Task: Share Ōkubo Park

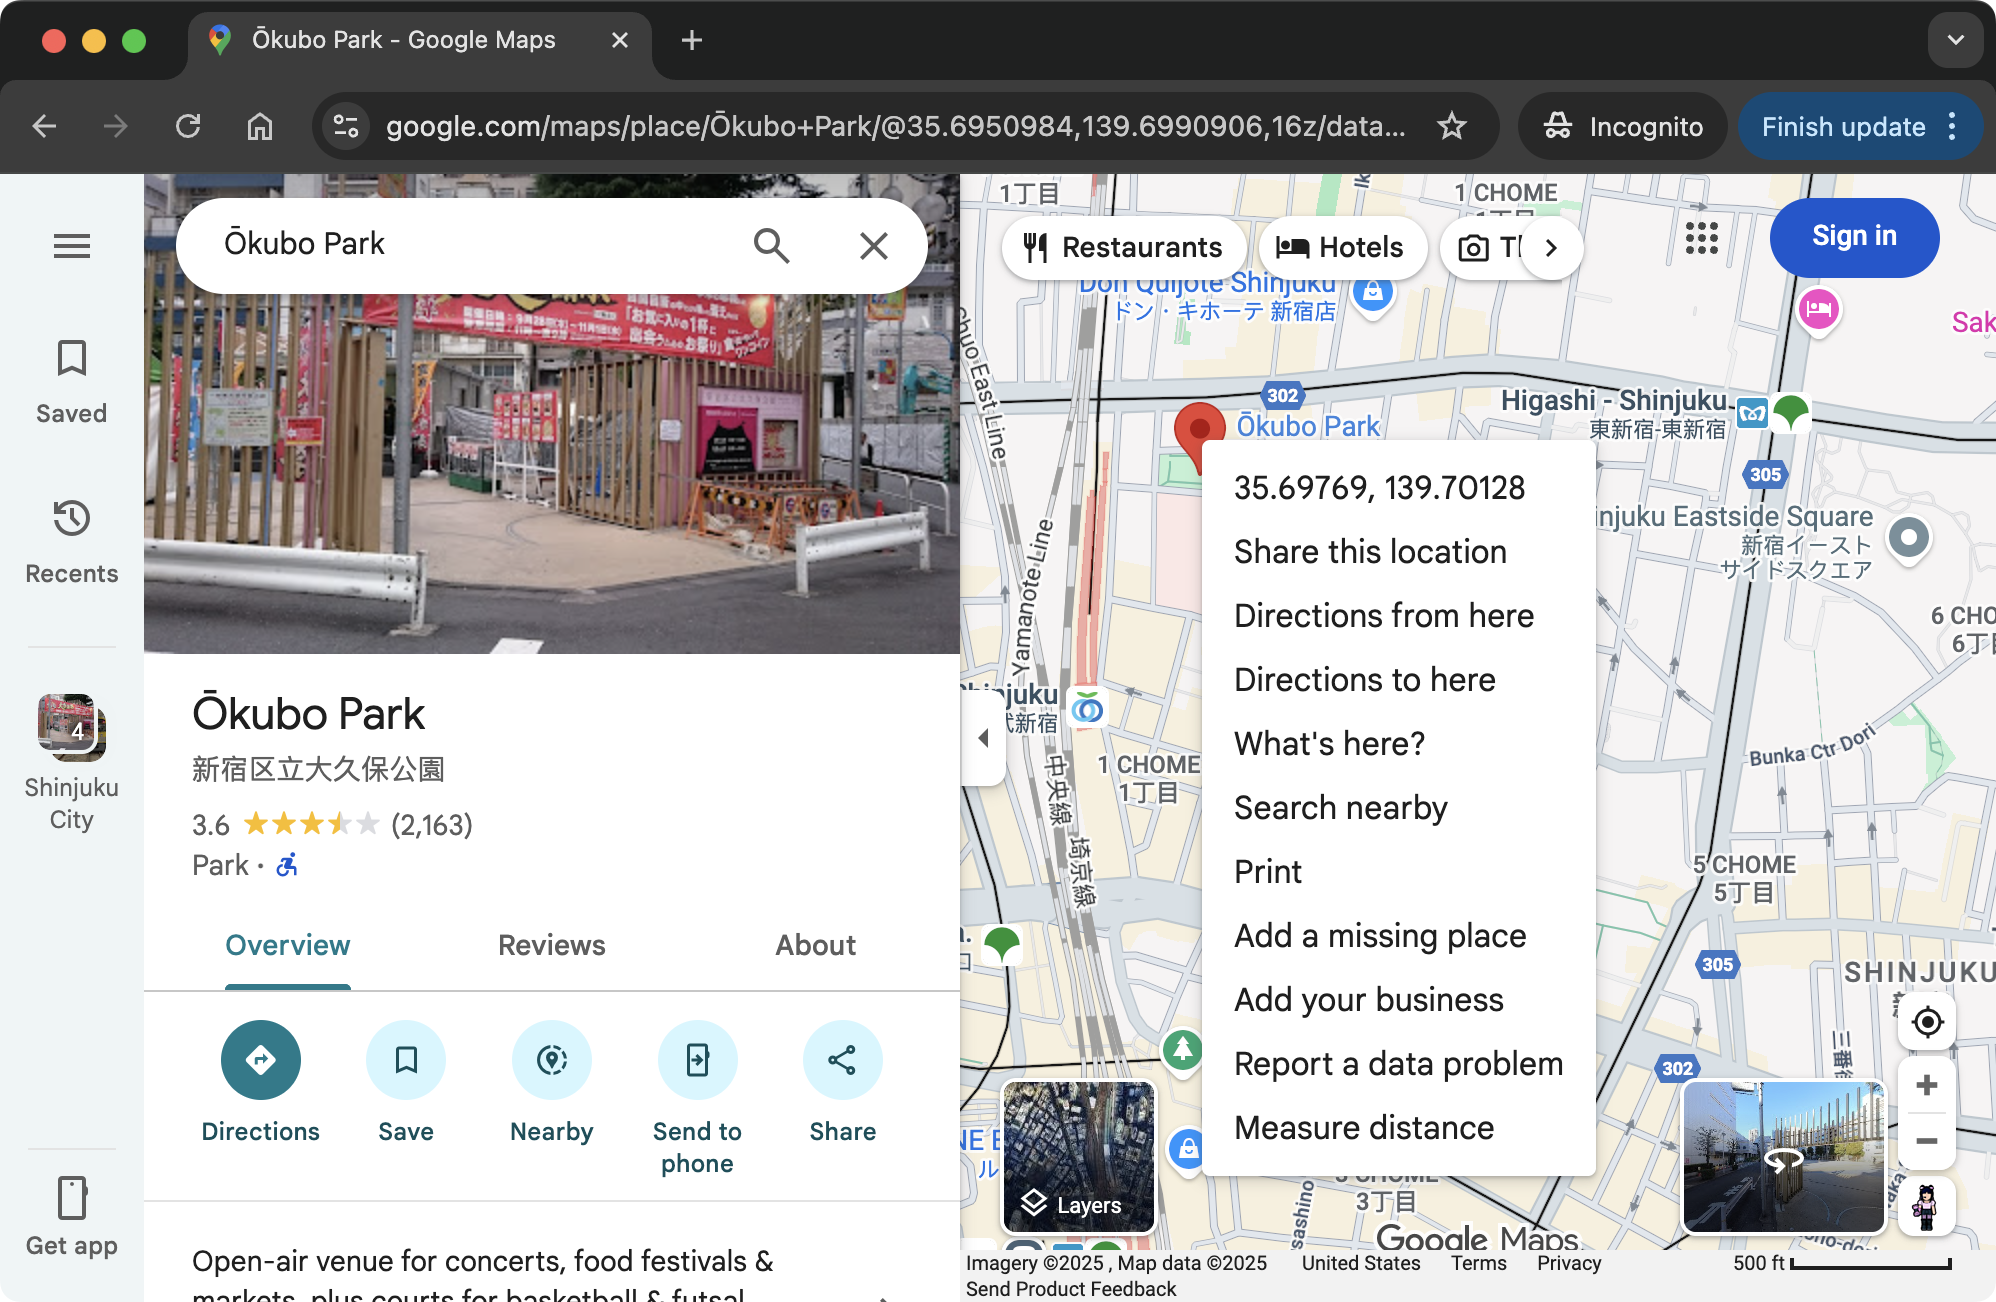Action: pos(841,1059)
